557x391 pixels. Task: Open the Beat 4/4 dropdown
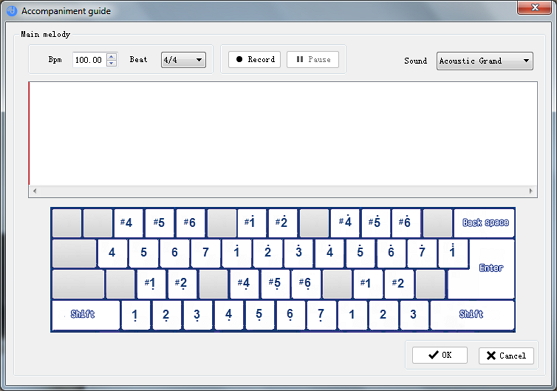pos(183,60)
